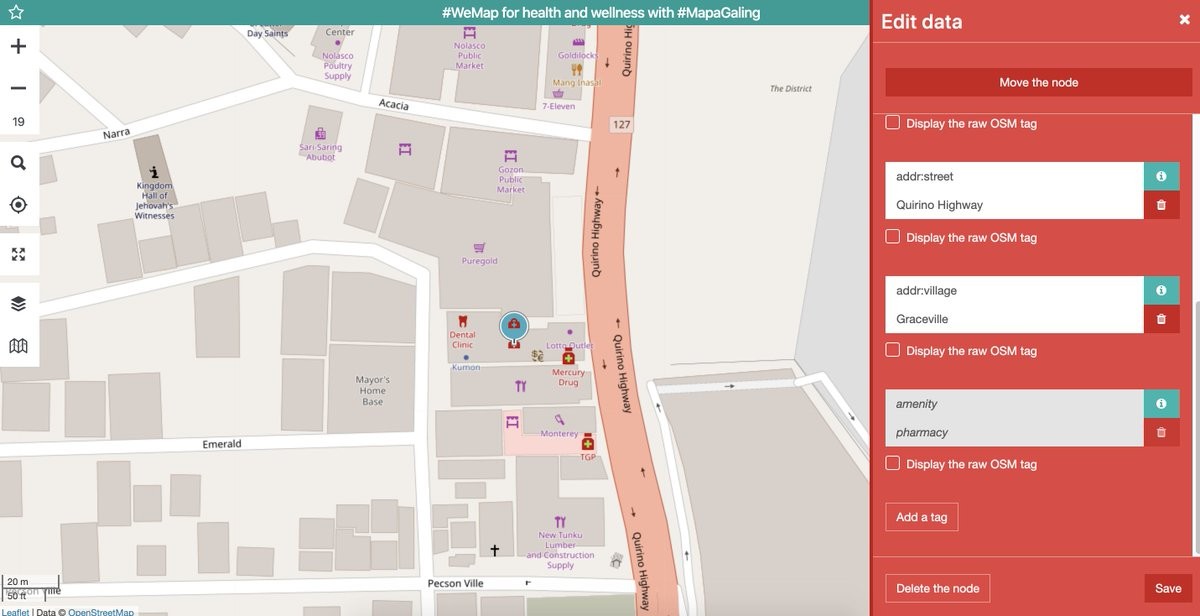Show info for addr:village tag
The height and width of the screenshot is (616, 1200).
tap(1161, 290)
